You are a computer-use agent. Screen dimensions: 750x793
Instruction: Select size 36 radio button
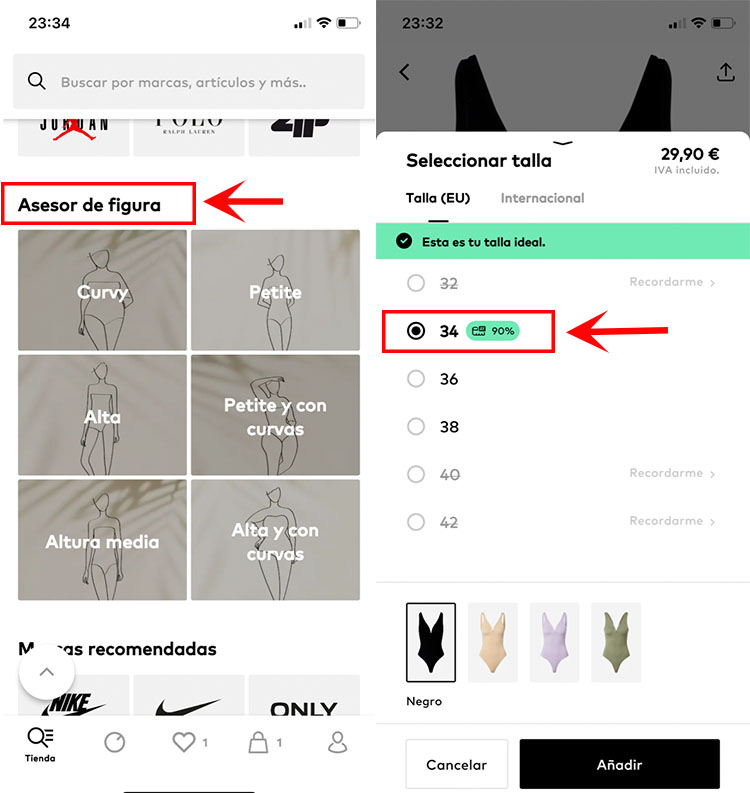(x=416, y=379)
